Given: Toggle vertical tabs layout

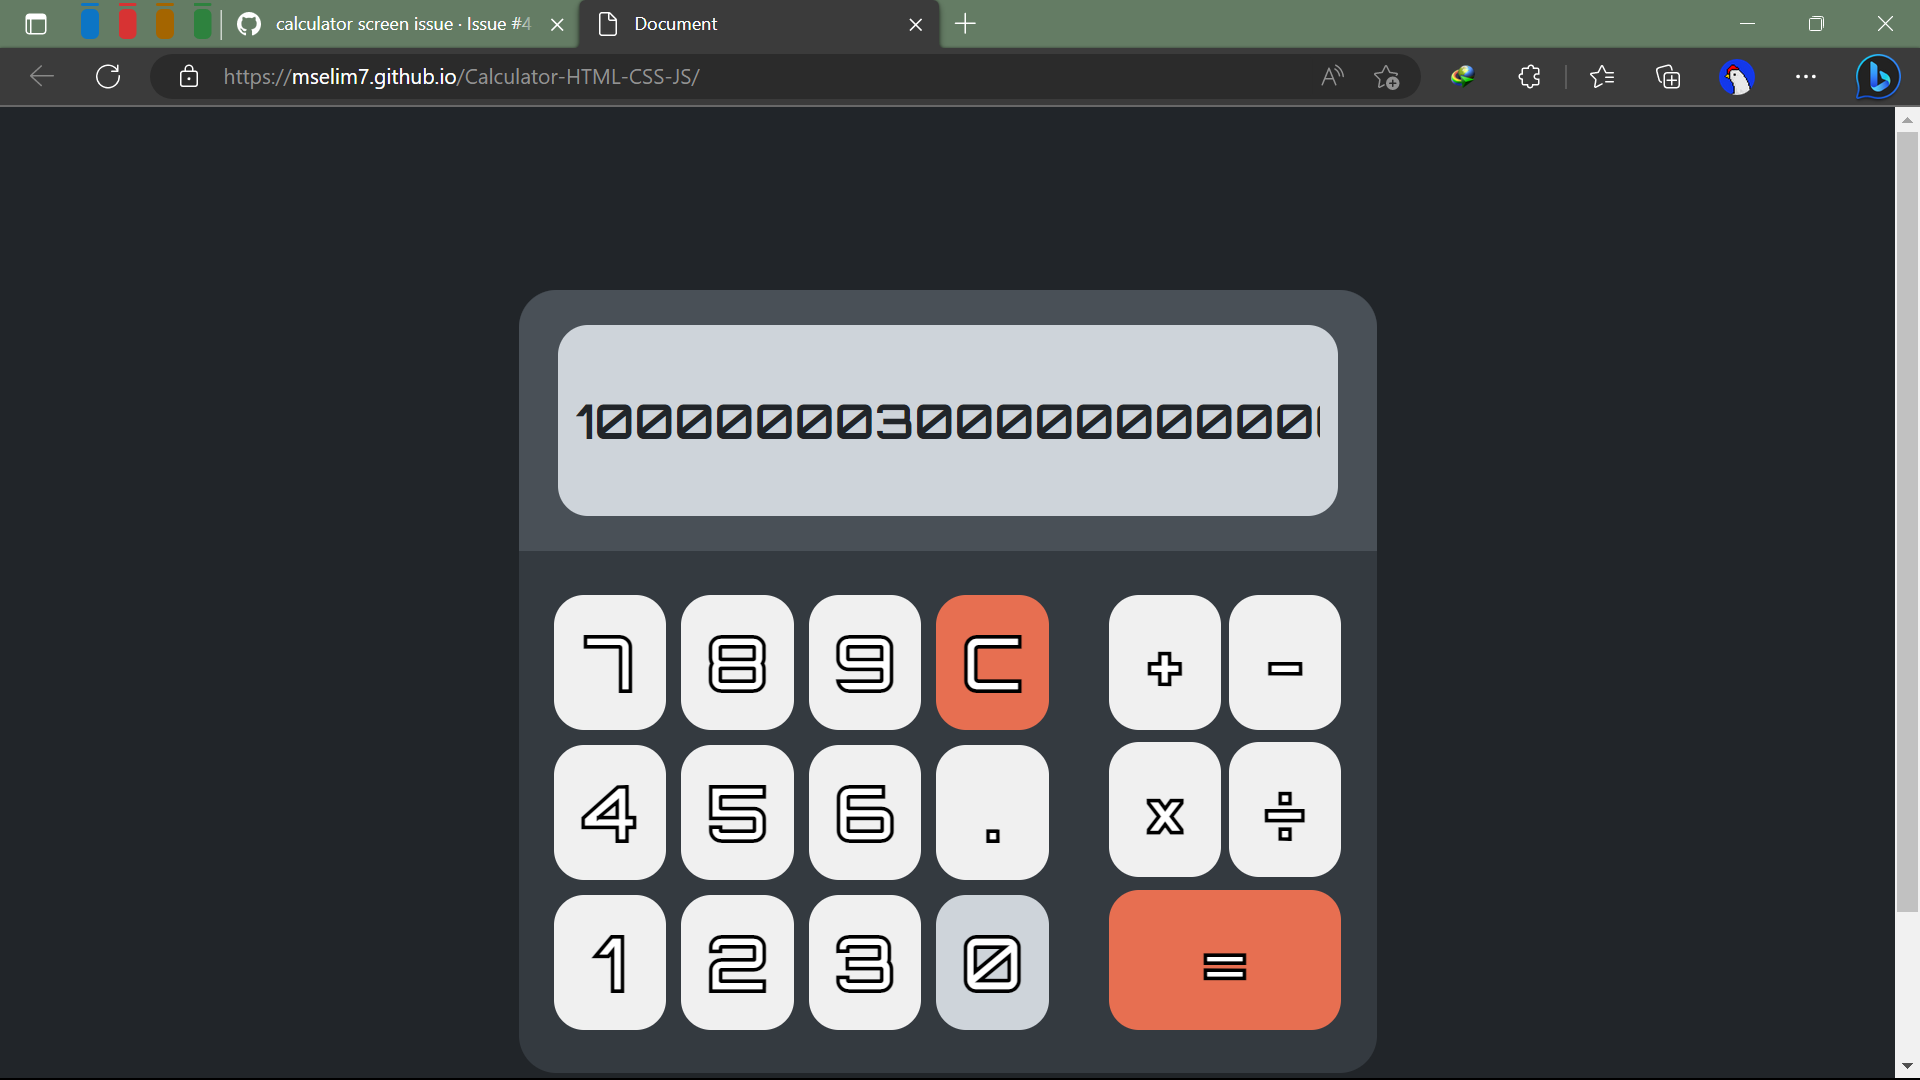Looking at the screenshot, I should (x=36, y=24).
